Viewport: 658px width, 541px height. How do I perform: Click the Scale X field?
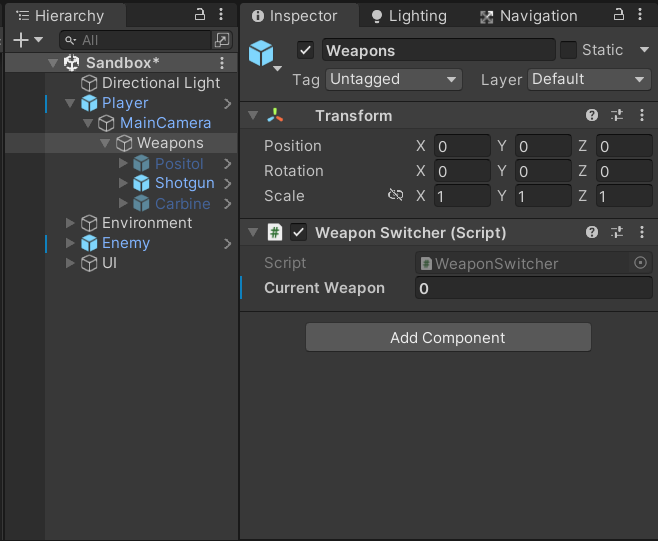pos(462,196)
